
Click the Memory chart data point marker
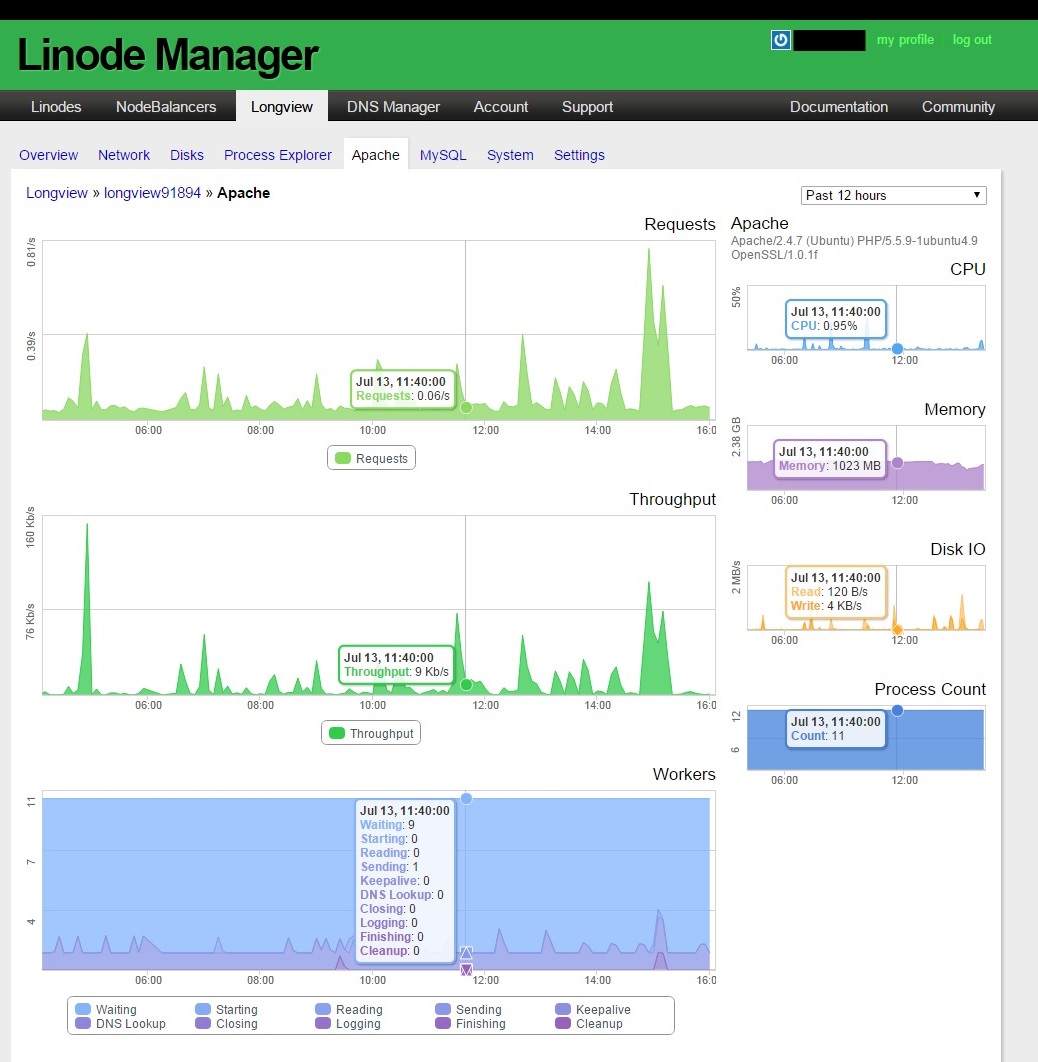coord(897,463)
